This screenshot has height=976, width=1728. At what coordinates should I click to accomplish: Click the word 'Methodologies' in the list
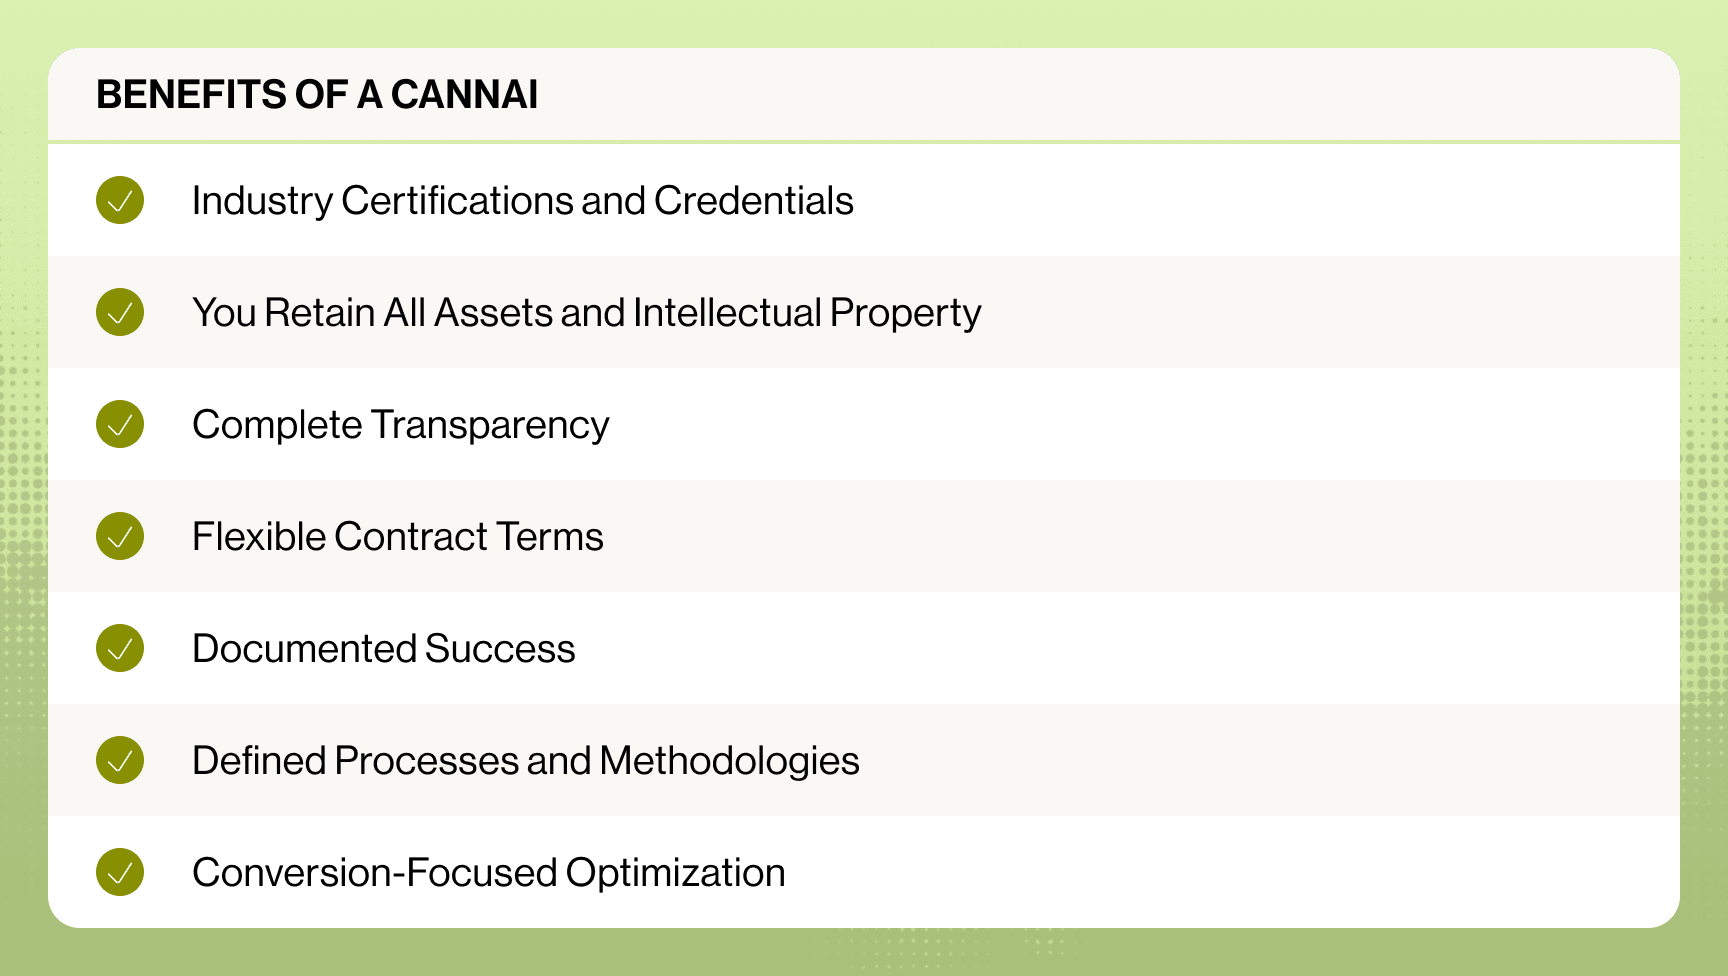(x=729, y=761)
